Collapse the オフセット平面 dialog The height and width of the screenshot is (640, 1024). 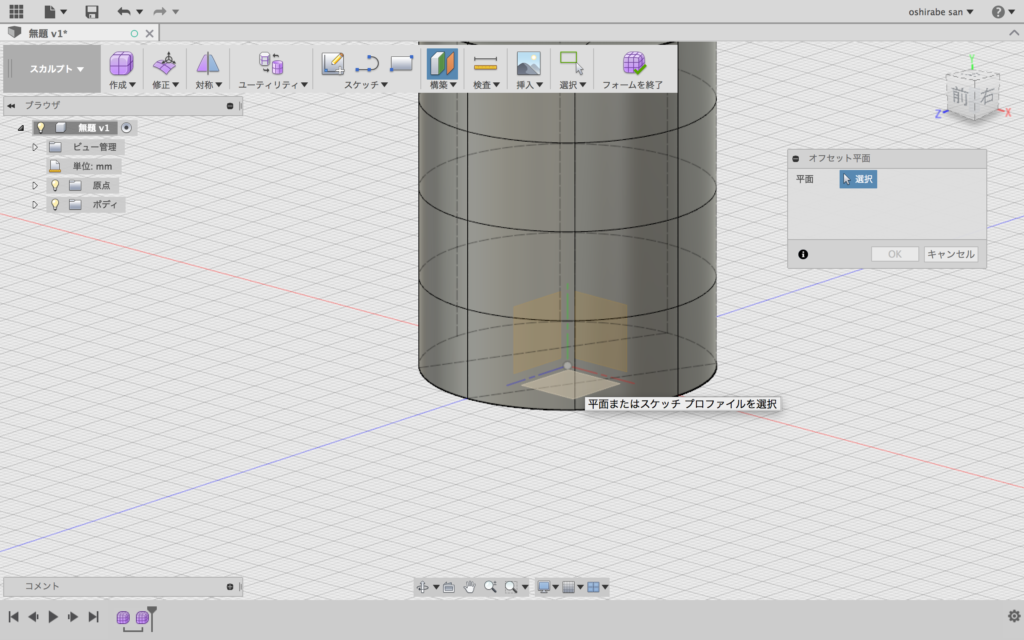point(795,159)
